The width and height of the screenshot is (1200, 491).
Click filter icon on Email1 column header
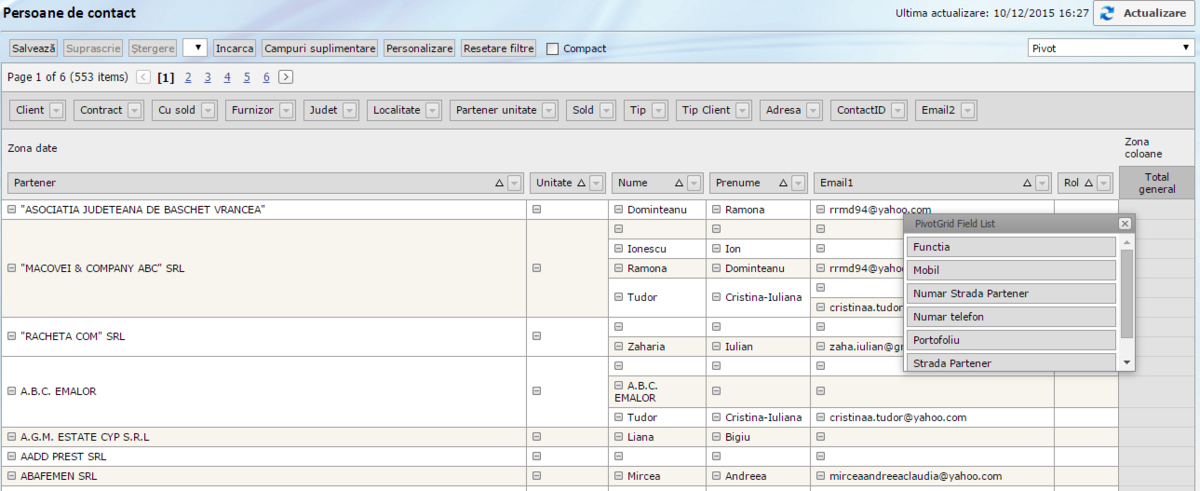pos(1042,183)
